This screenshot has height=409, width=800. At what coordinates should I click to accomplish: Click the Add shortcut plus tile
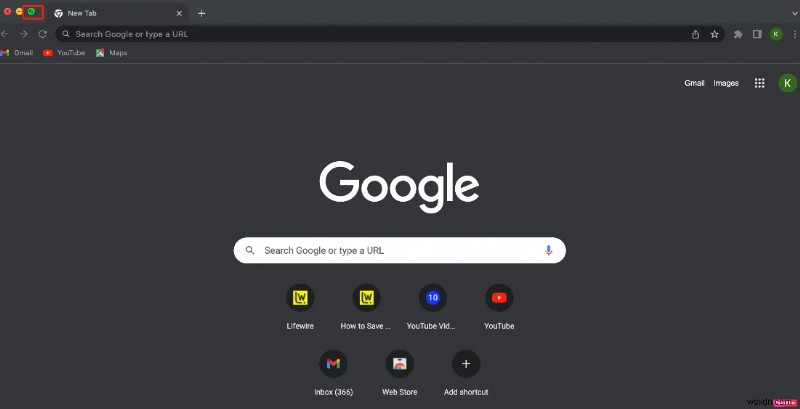466,373
